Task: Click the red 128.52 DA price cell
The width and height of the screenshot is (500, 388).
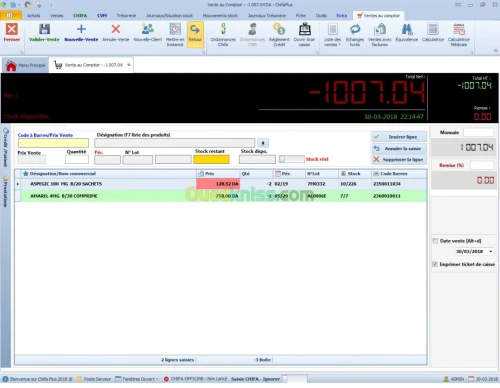Action: (x=218, y=184)
